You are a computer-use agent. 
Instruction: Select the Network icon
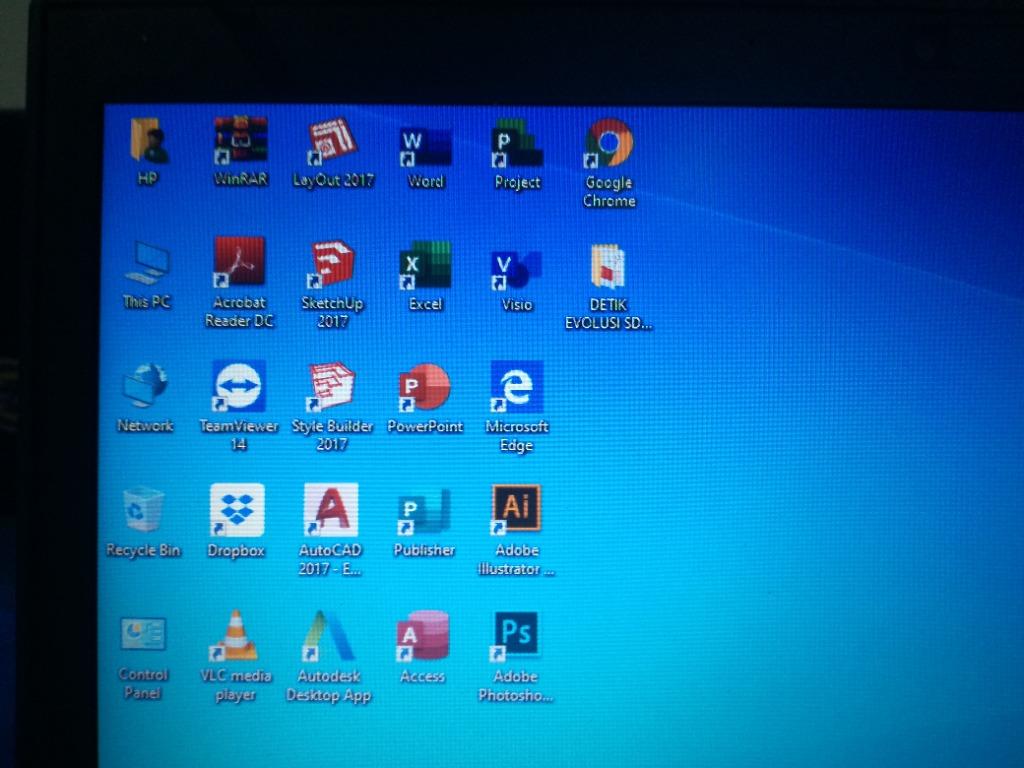click(146, 385)
